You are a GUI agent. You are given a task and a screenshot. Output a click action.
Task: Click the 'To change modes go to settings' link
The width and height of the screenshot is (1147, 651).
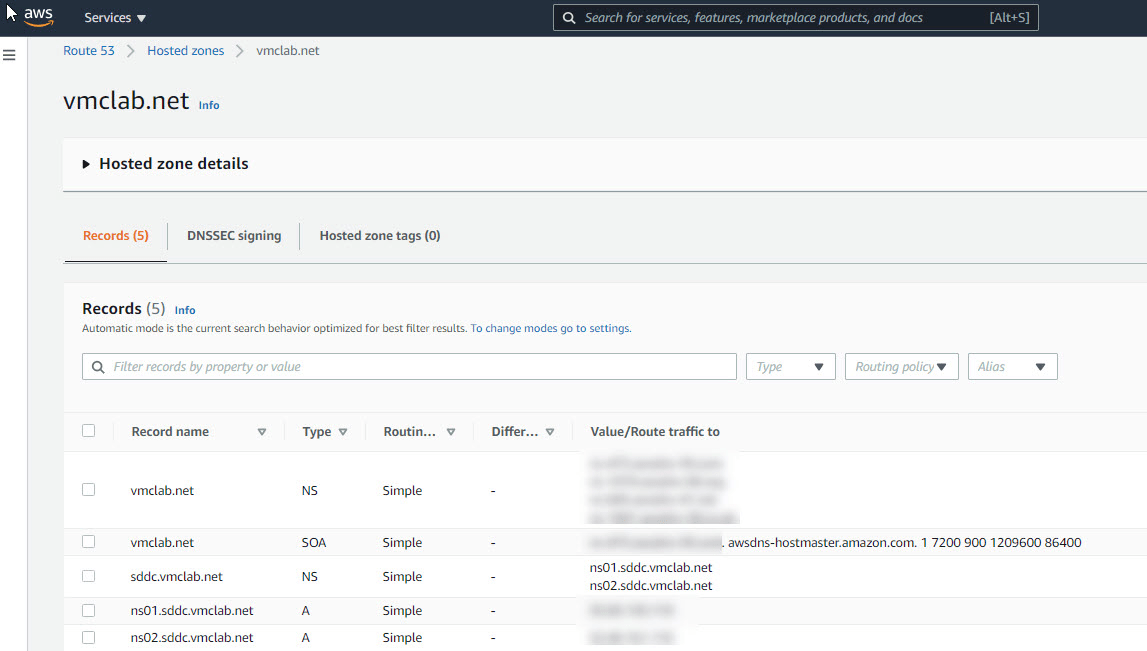(x=551, y=328)
